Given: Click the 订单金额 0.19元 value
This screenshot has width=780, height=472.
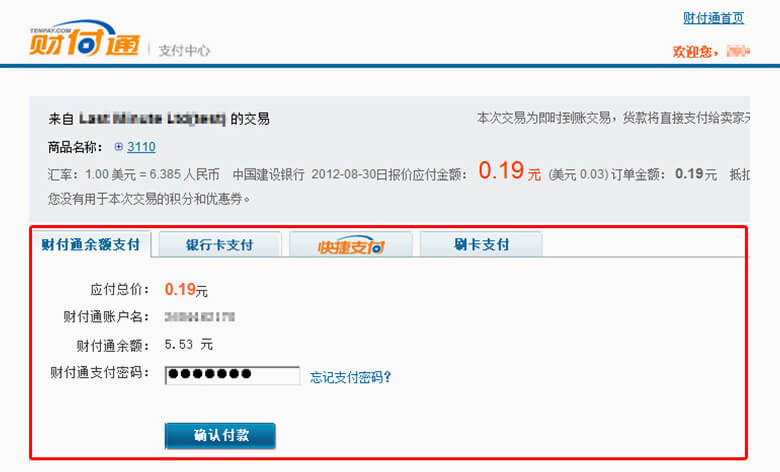Looking at the screenshot, I should click(x=696, y=174).
